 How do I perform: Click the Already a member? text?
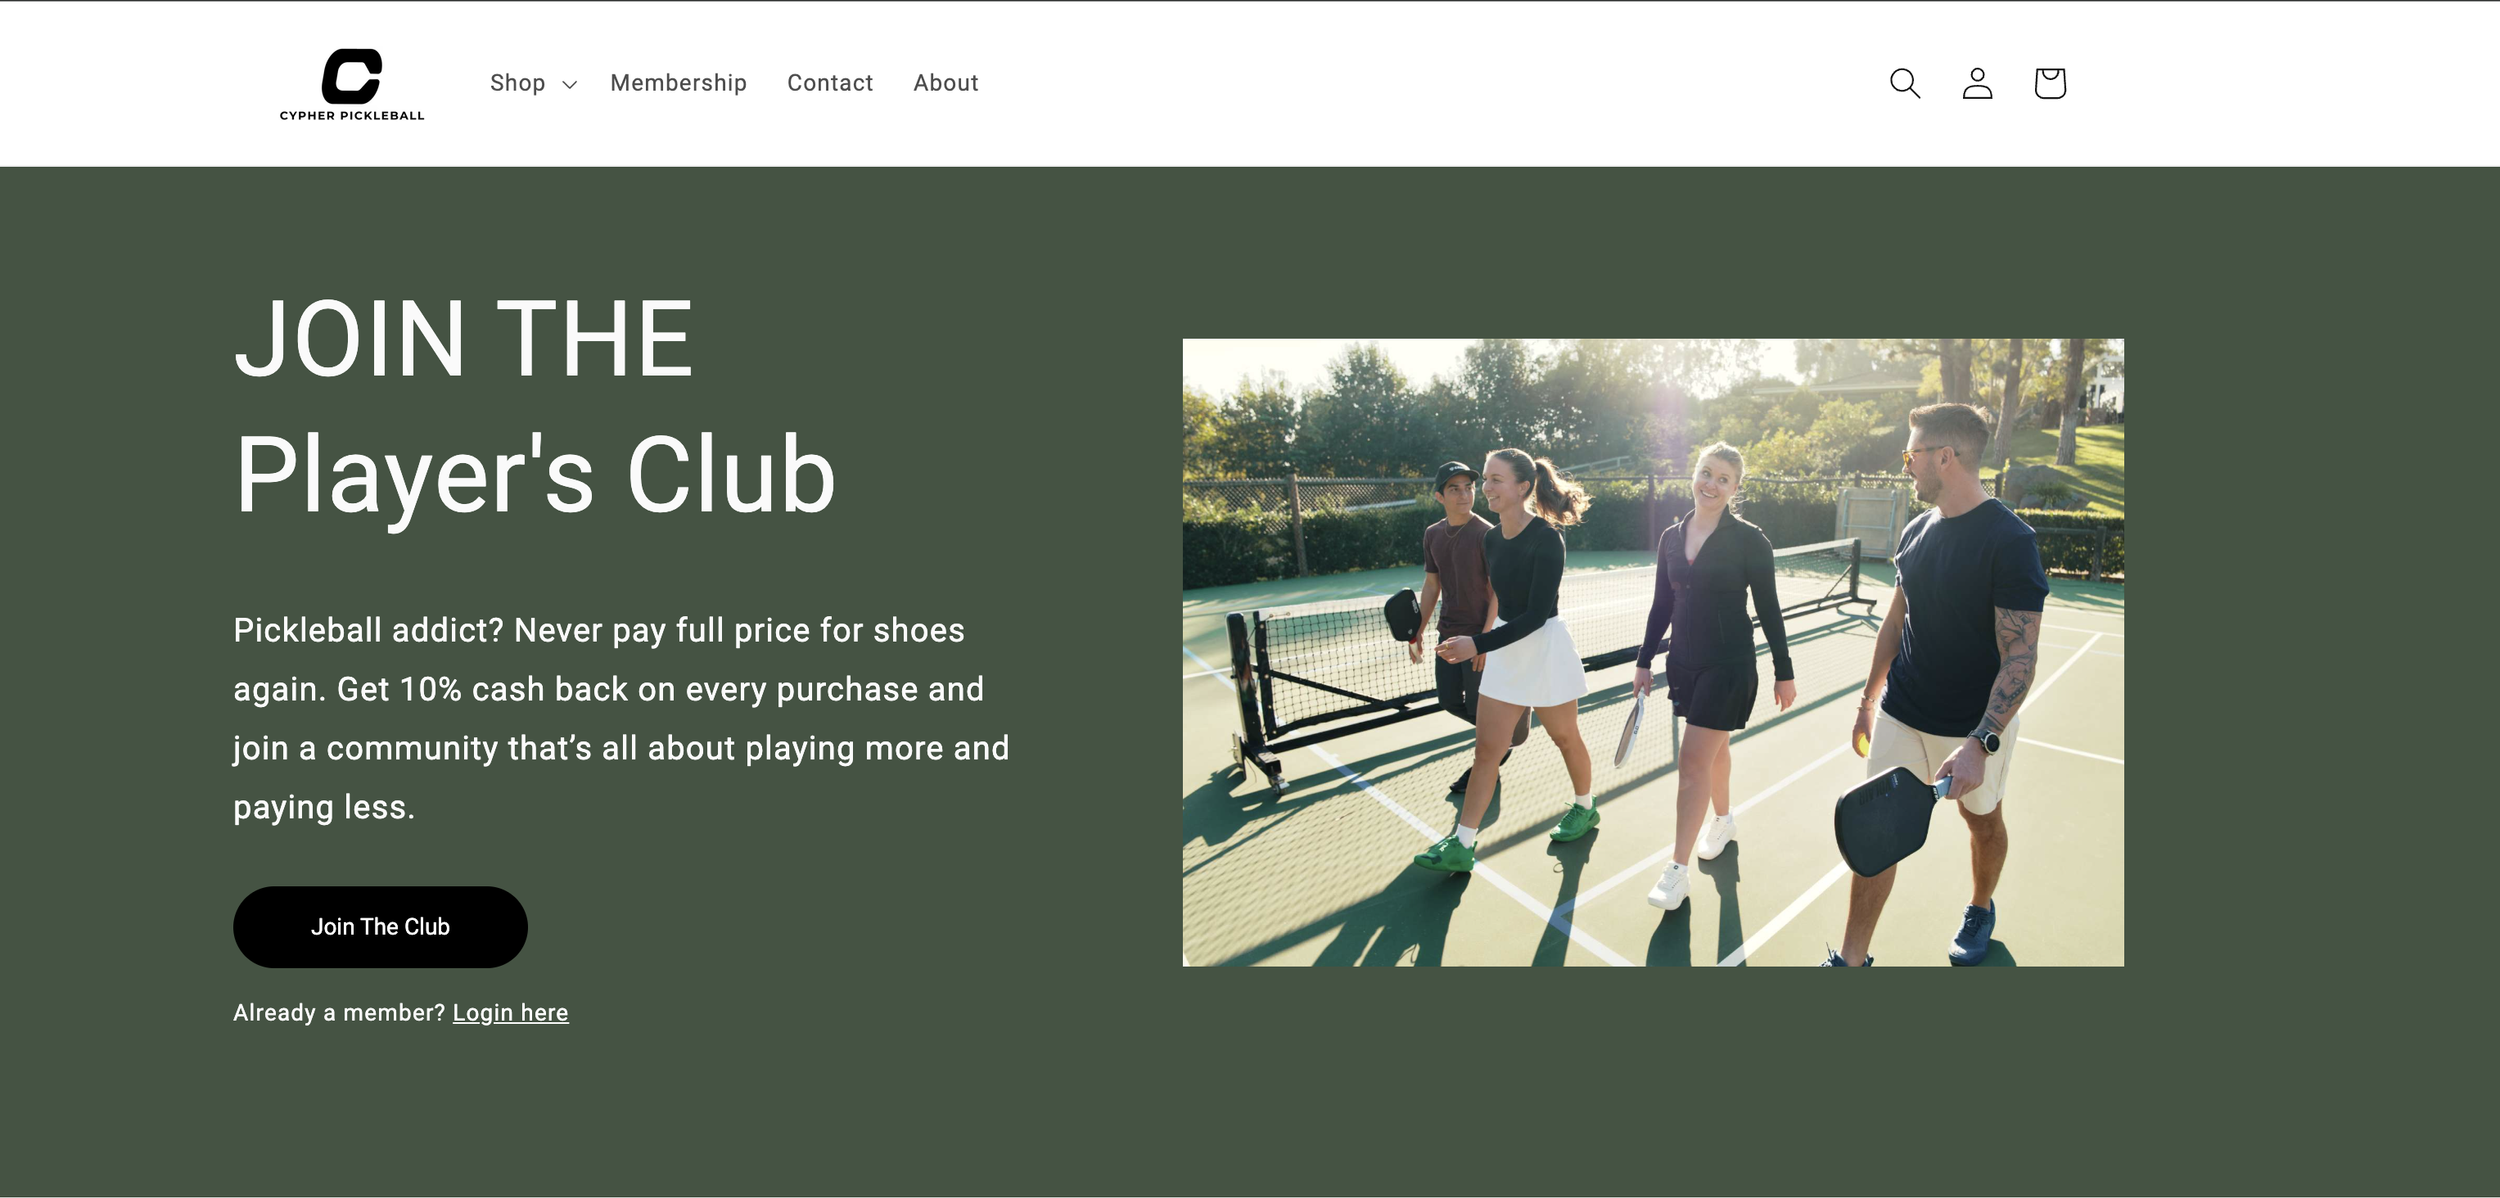339,1013
